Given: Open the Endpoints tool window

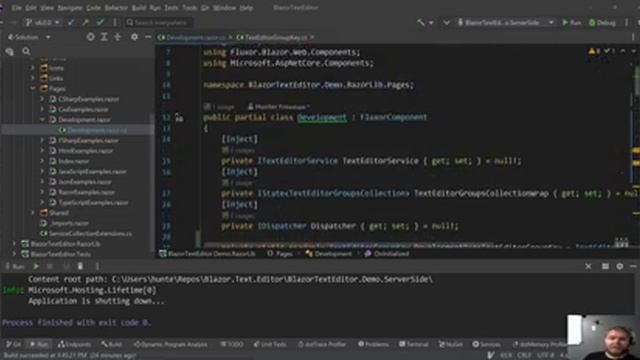Looking at the screenshot, I should (x=74, y=344).
